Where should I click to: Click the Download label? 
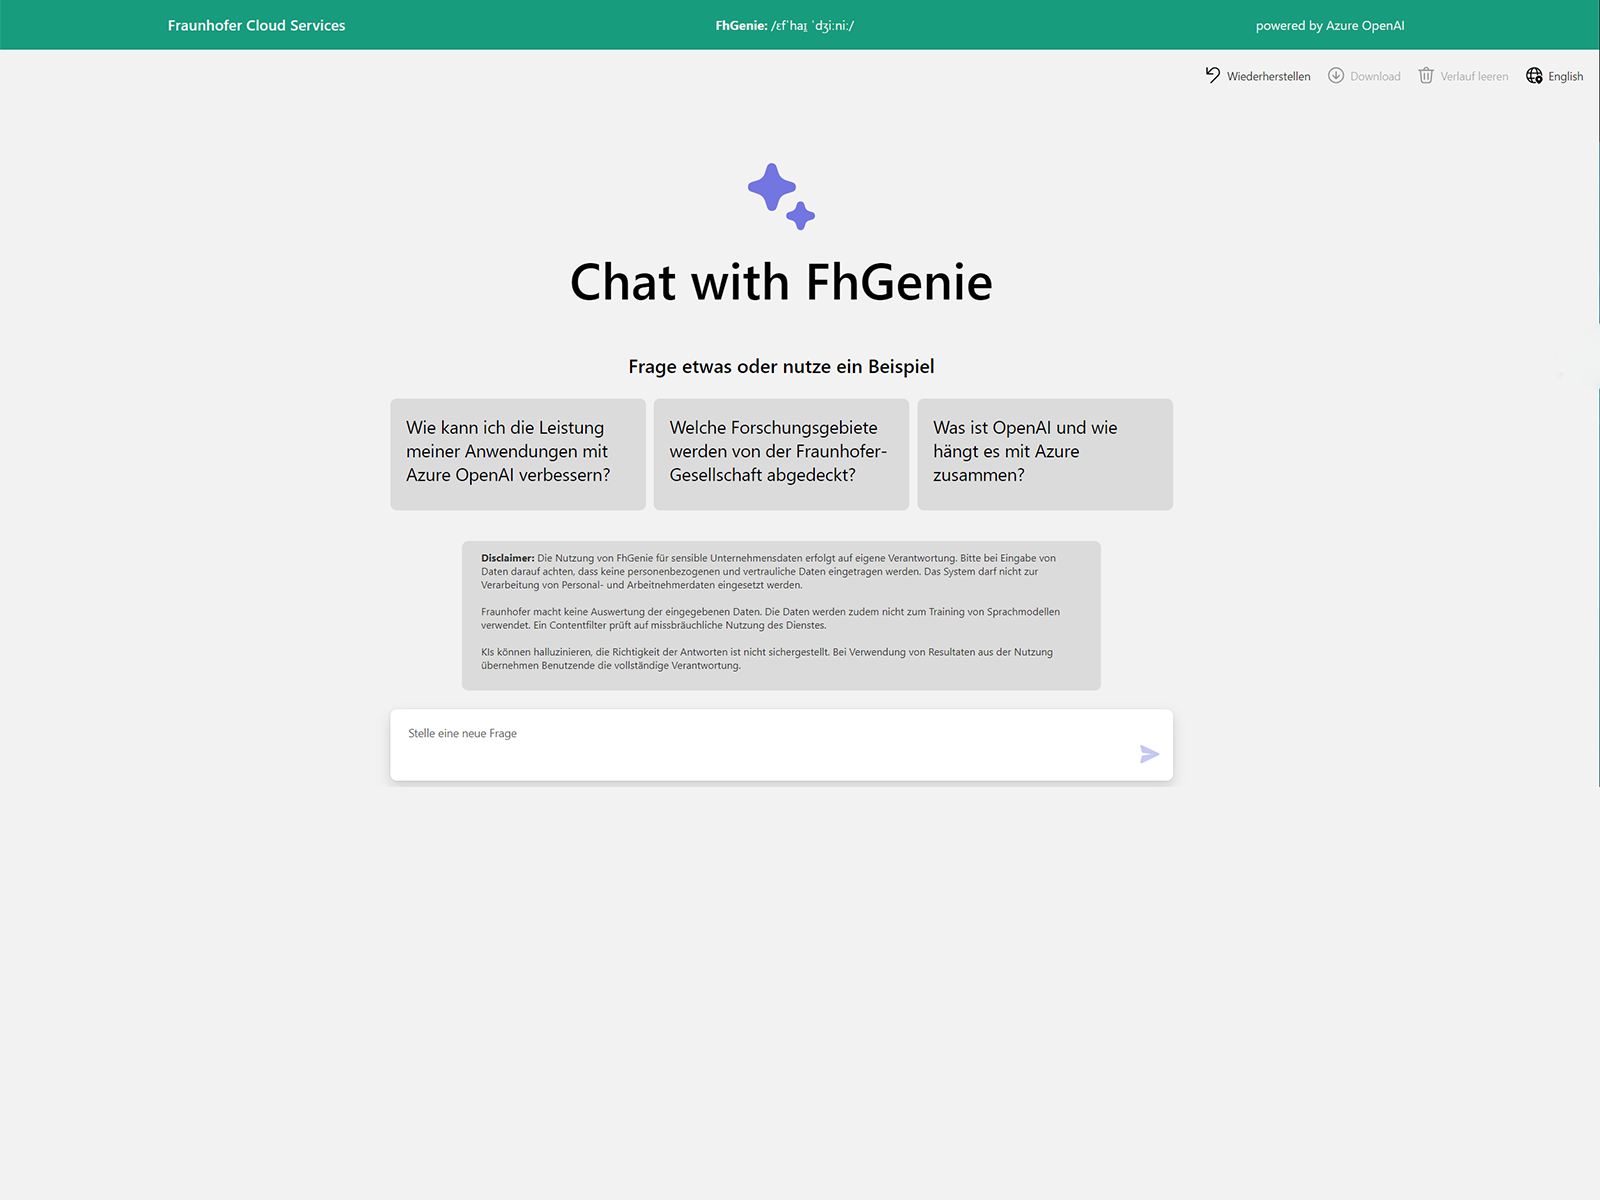tap(1375, 76)
